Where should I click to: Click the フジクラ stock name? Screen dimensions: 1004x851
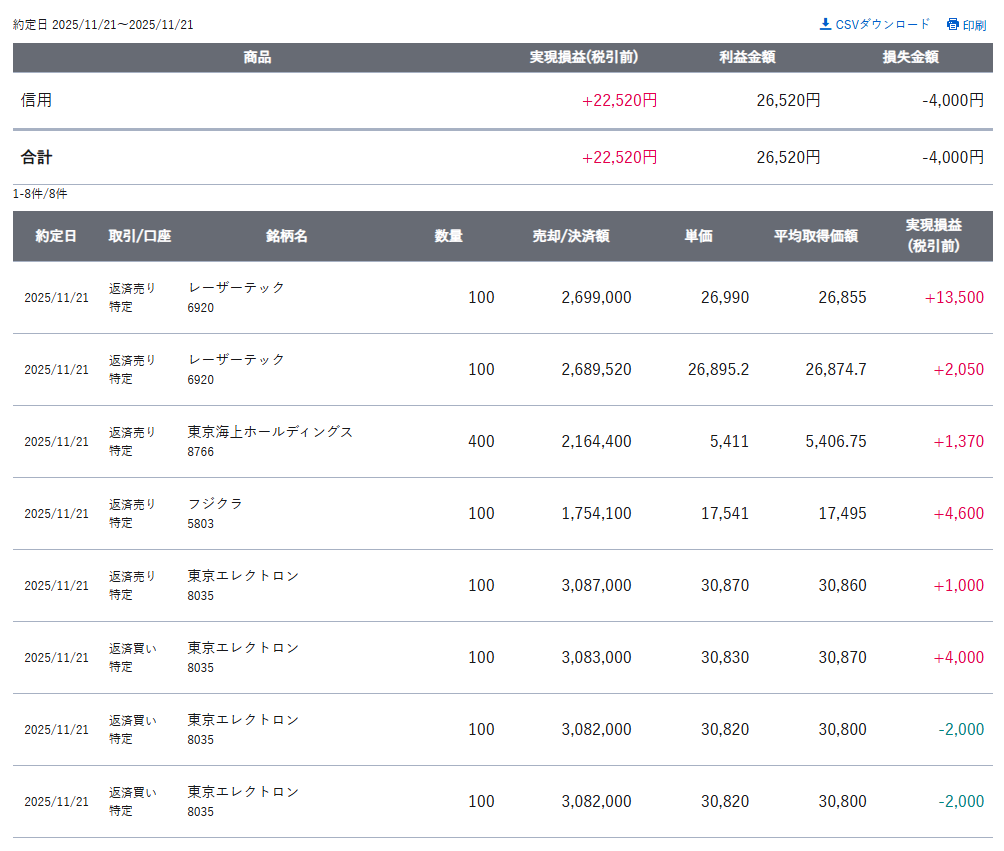pyautogui.click(x=215, y=504)
